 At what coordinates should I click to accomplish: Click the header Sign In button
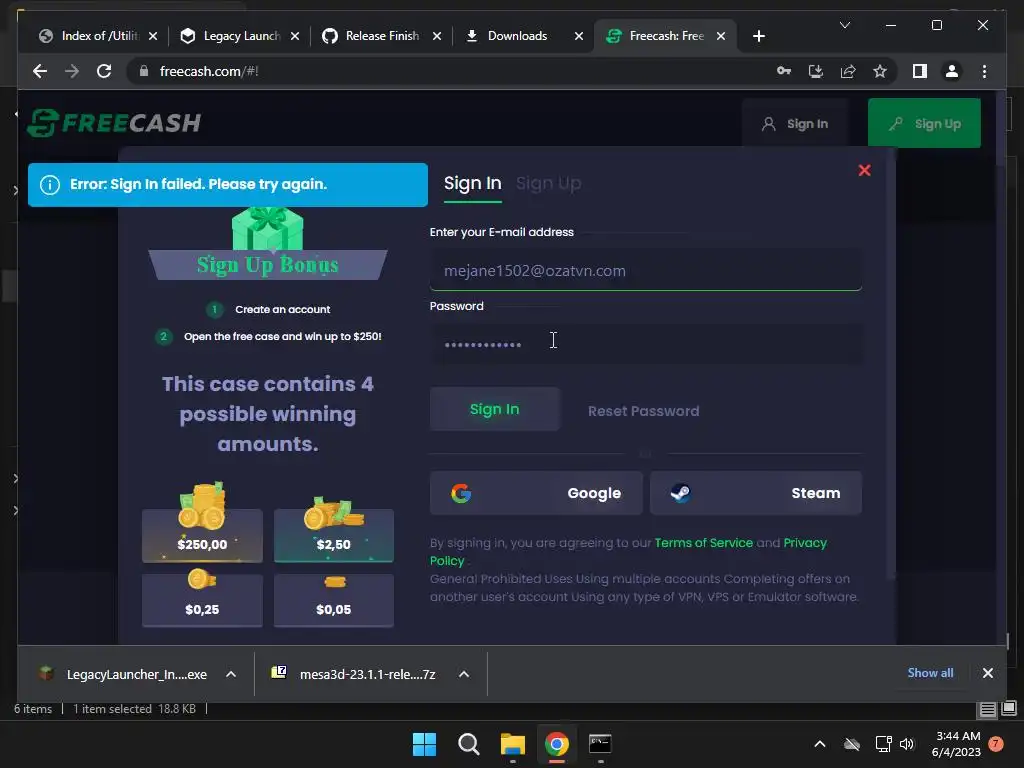click(x=795, y=123)
